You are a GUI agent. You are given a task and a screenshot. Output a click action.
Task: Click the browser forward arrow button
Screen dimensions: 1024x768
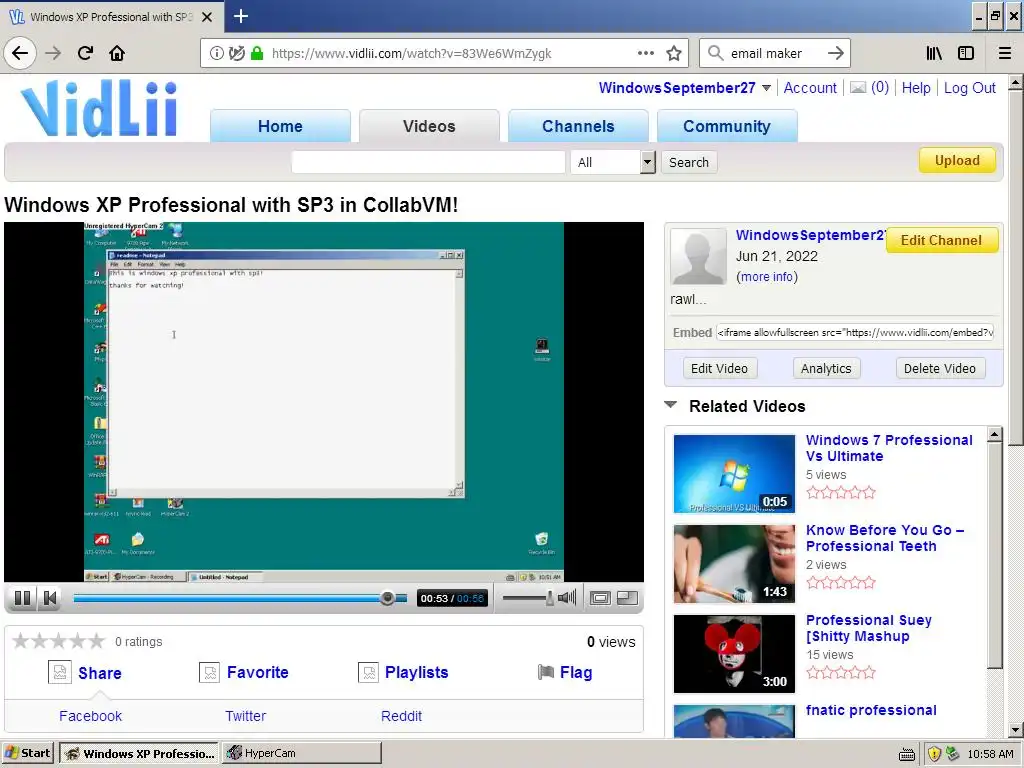pyautogui.click(x=53, y=53)
